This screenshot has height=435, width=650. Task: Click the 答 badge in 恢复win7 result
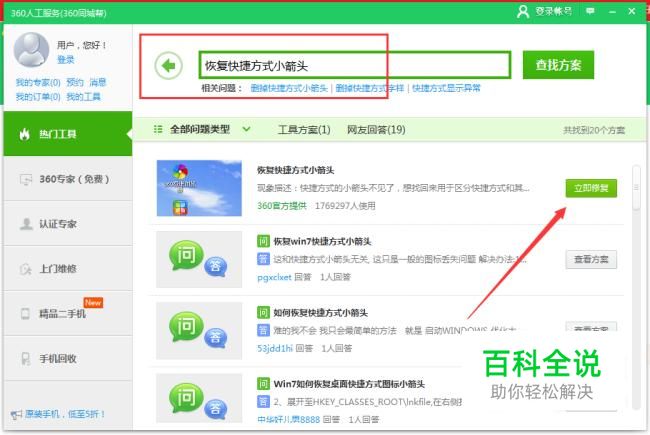pos(263,259)
